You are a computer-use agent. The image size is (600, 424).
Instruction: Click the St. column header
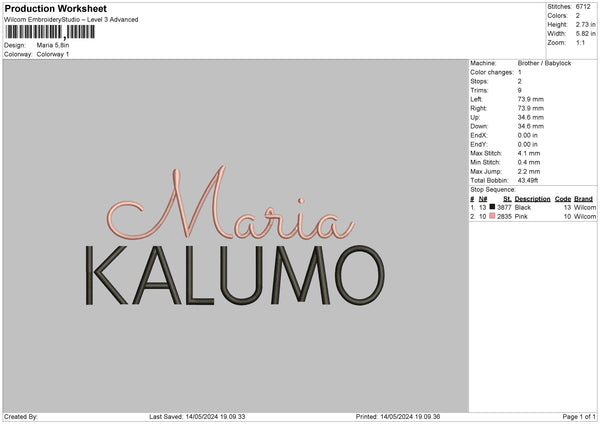pyautogui.click(x=507, y=199)
